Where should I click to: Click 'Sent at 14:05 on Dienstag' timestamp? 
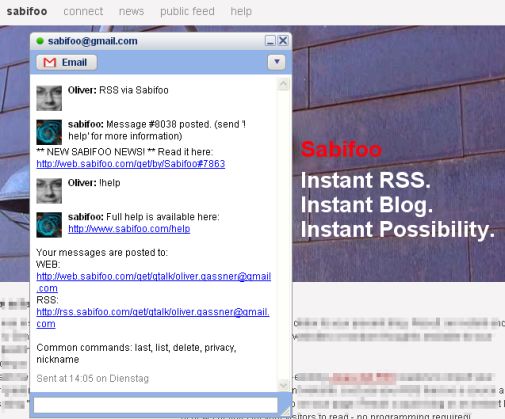[x=92, y=378]
